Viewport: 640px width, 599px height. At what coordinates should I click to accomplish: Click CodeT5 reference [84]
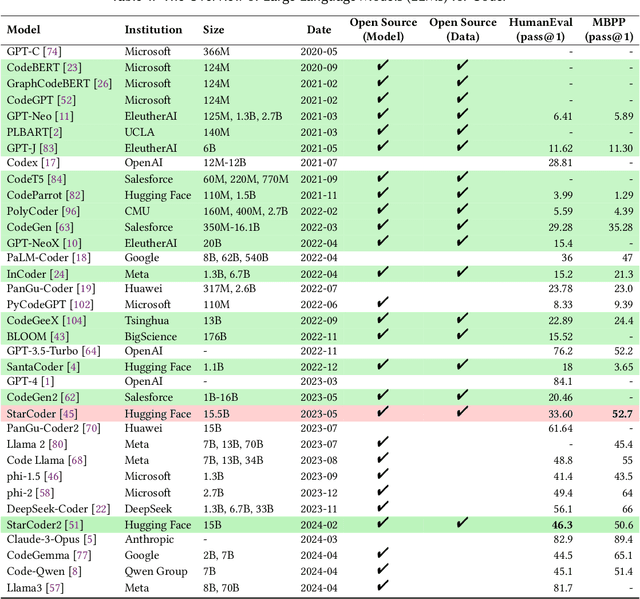(x=57, y=179)
